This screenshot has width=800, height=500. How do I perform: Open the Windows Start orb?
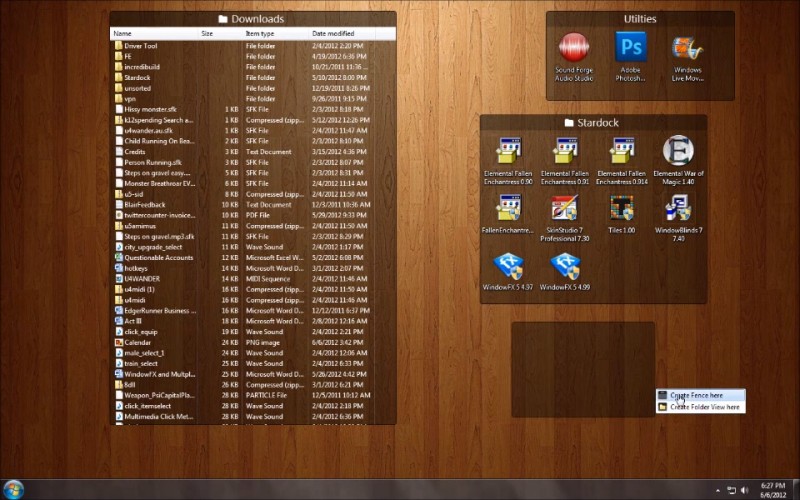[x=13, y=490]
